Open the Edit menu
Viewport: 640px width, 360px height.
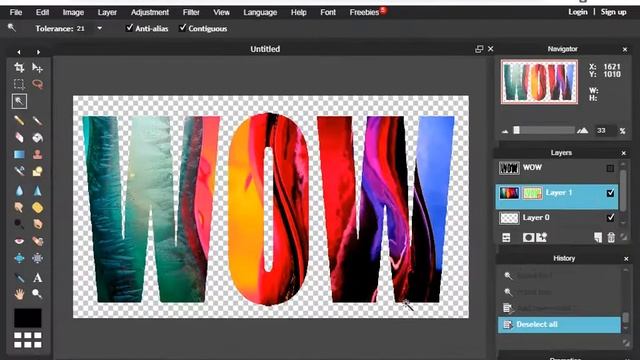point(42,12)
